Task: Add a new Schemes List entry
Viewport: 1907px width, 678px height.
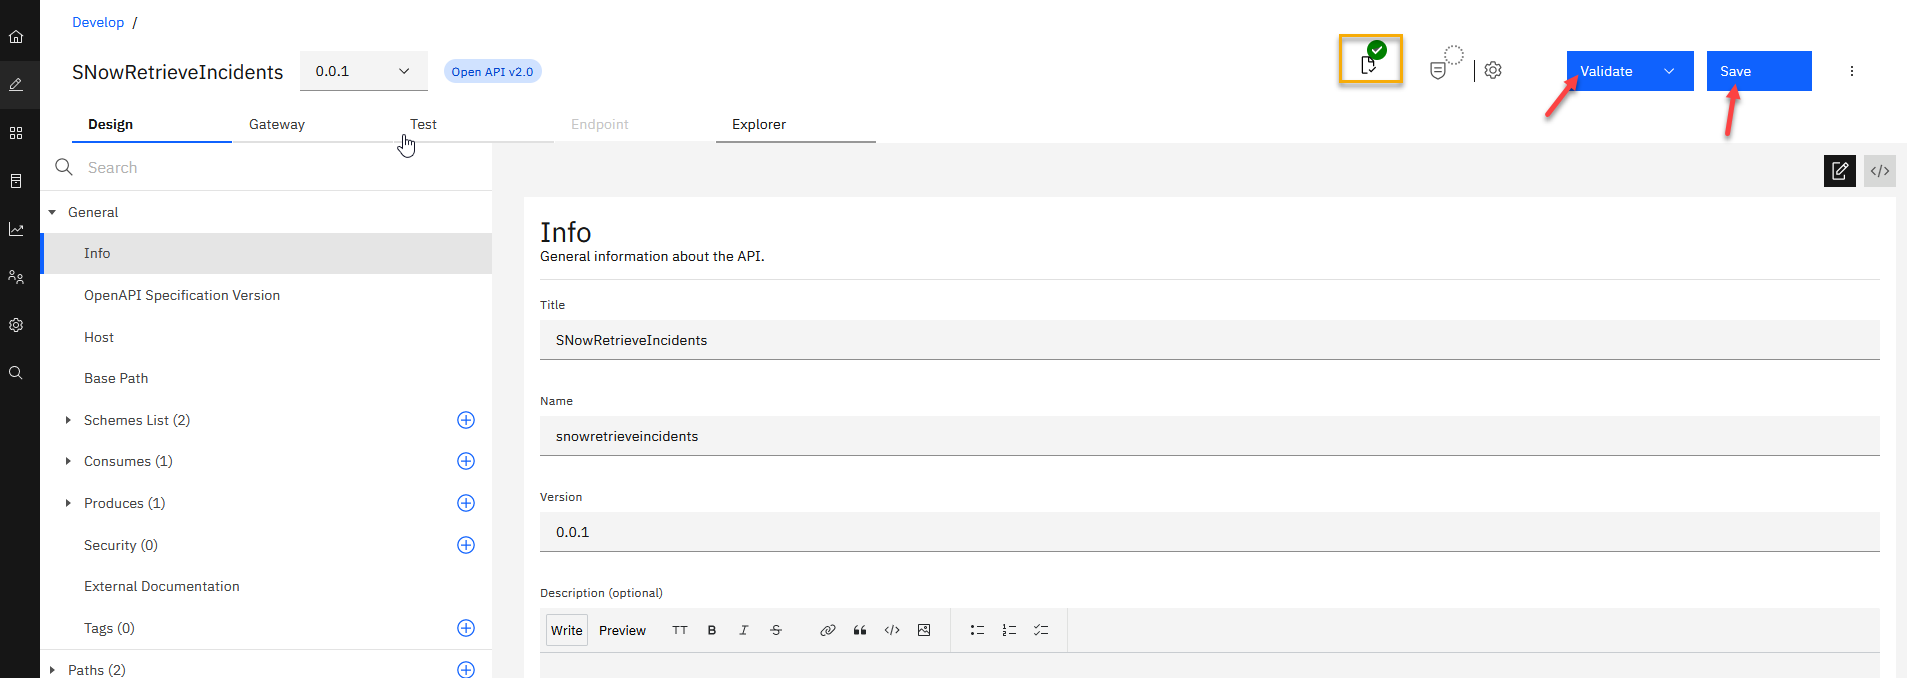Action: (x=466, y=420)
